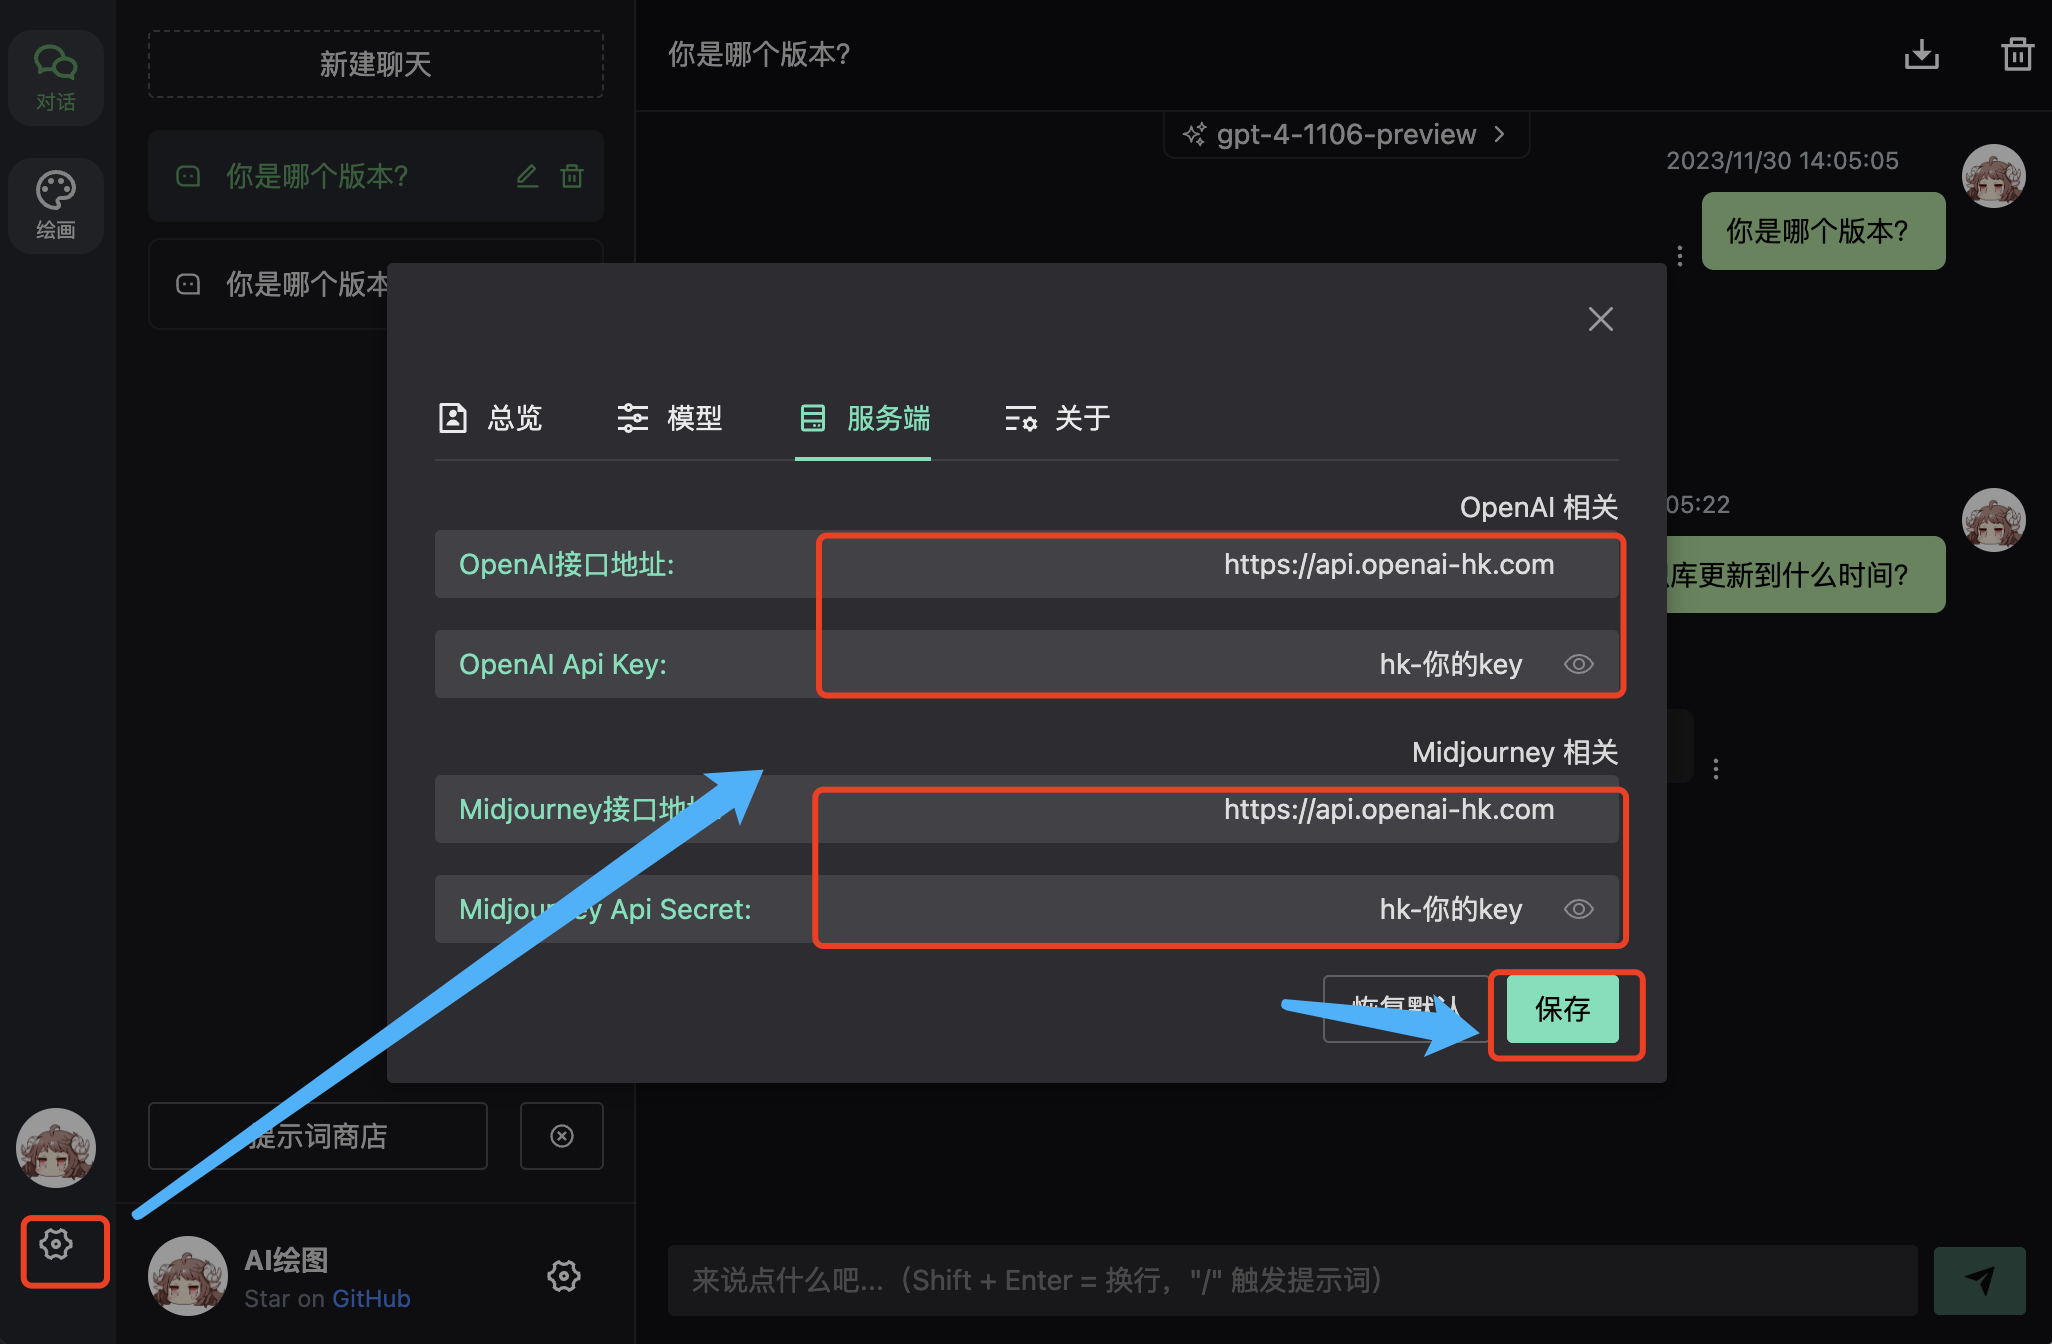Open the 对话 chat sidebar icon

(56, 77)
